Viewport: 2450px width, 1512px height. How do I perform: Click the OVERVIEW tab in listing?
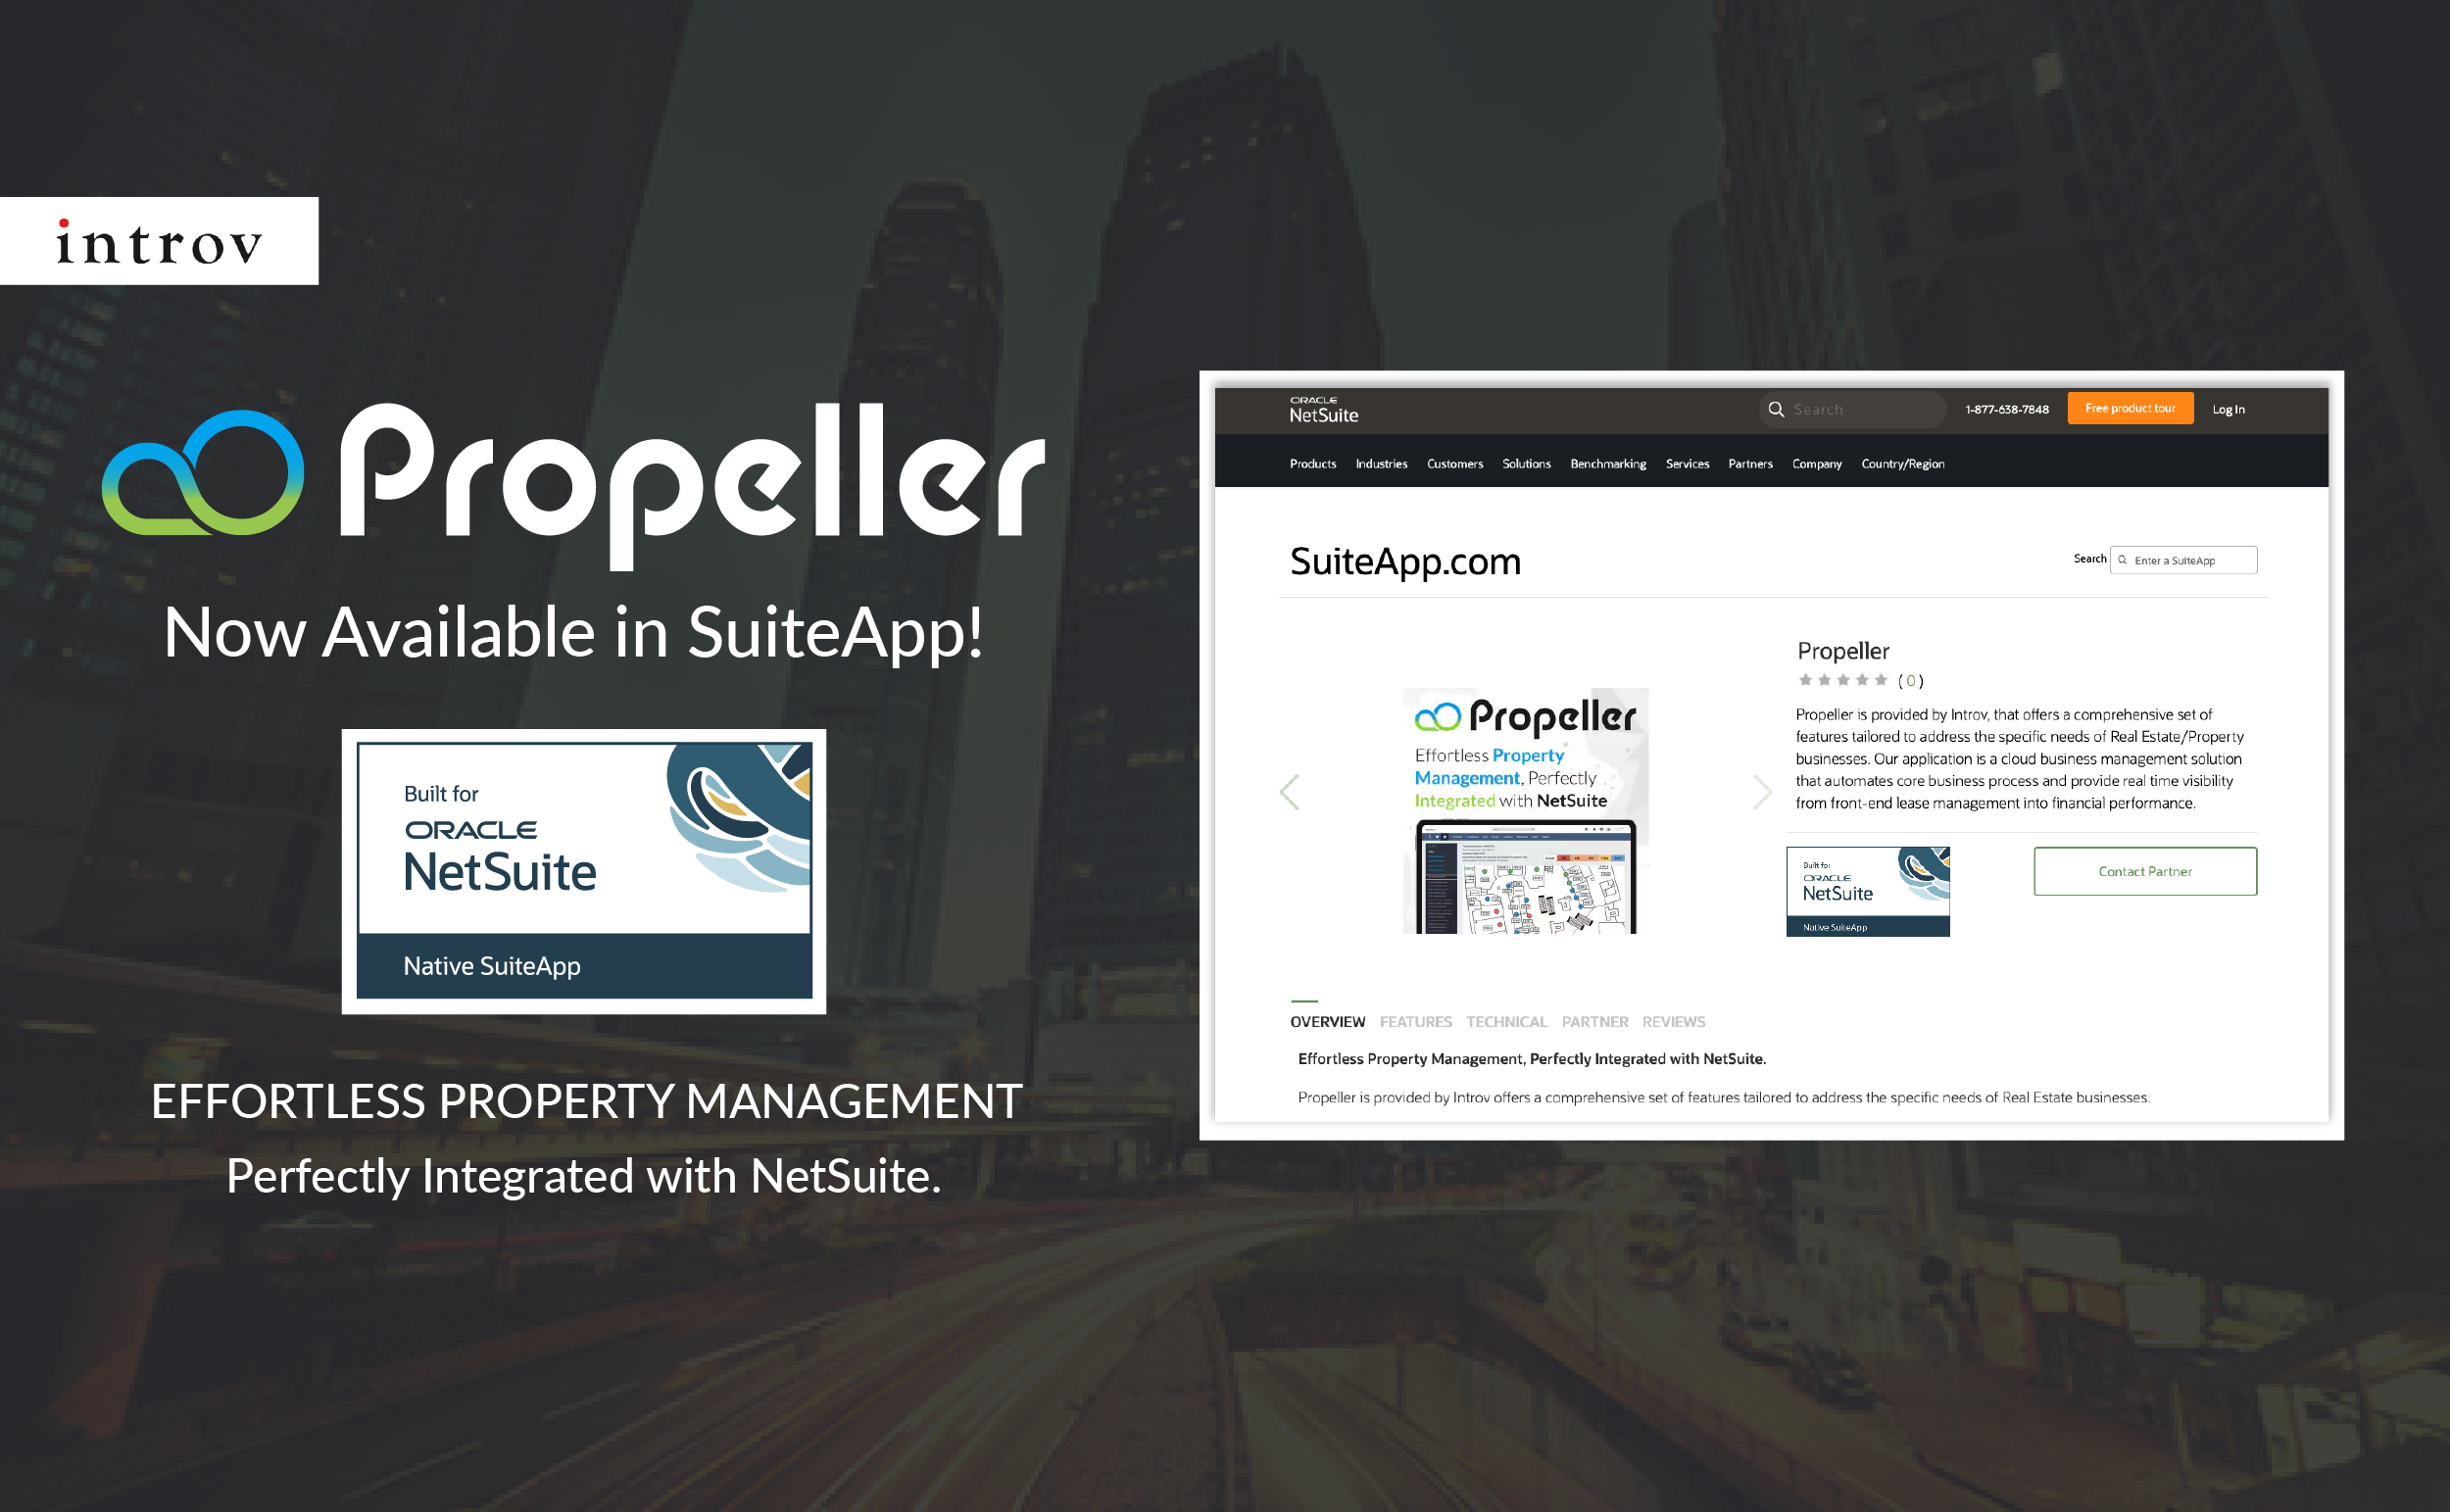(1323, 1020)
